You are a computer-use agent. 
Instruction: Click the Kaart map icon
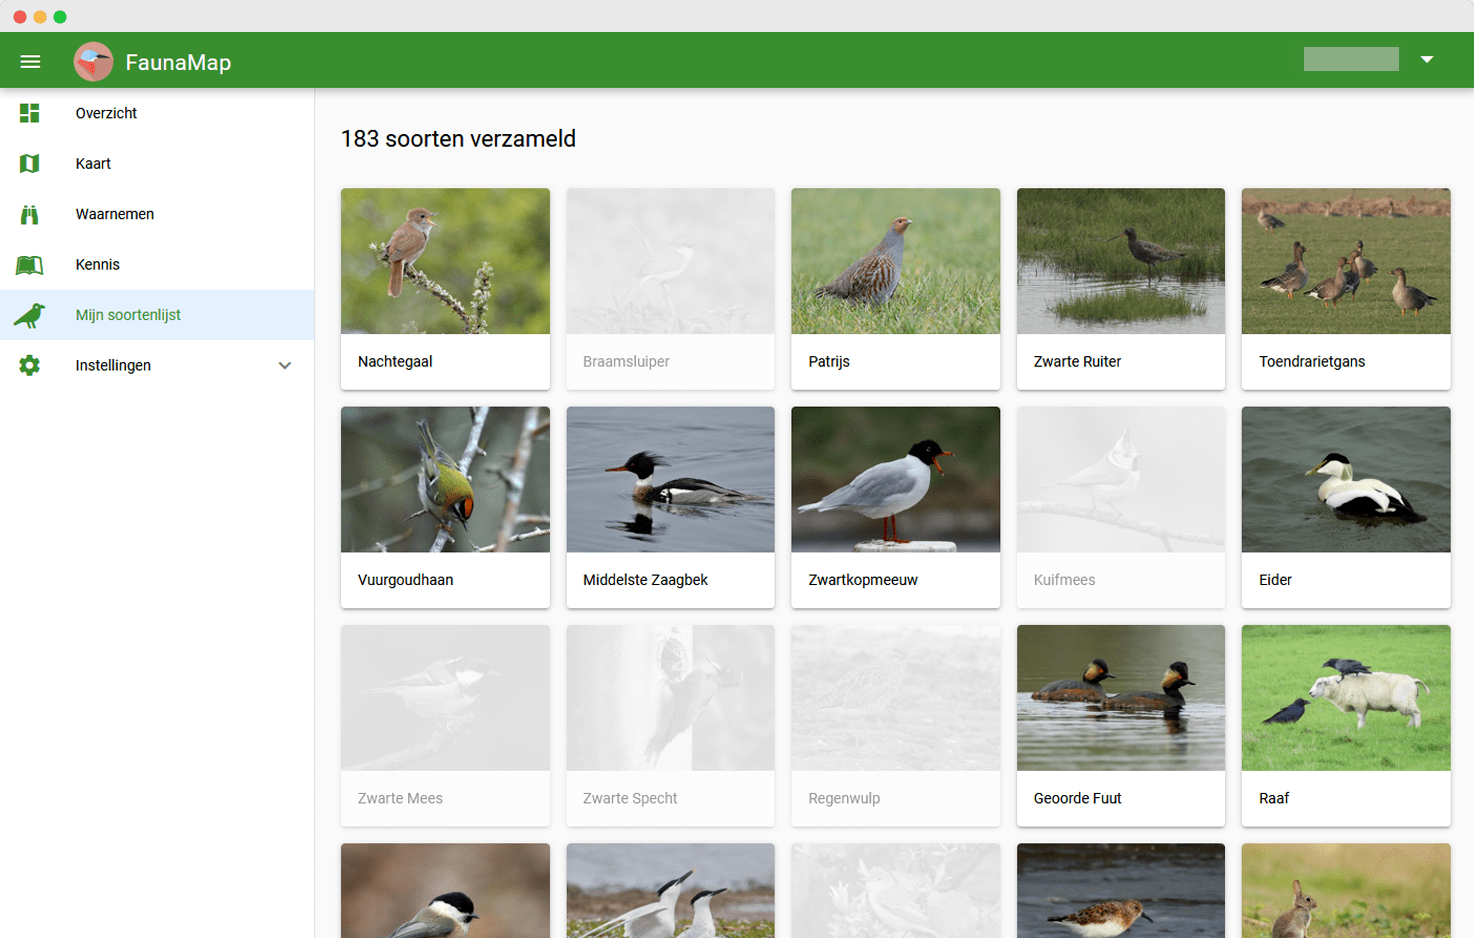(x=30, y=164)
